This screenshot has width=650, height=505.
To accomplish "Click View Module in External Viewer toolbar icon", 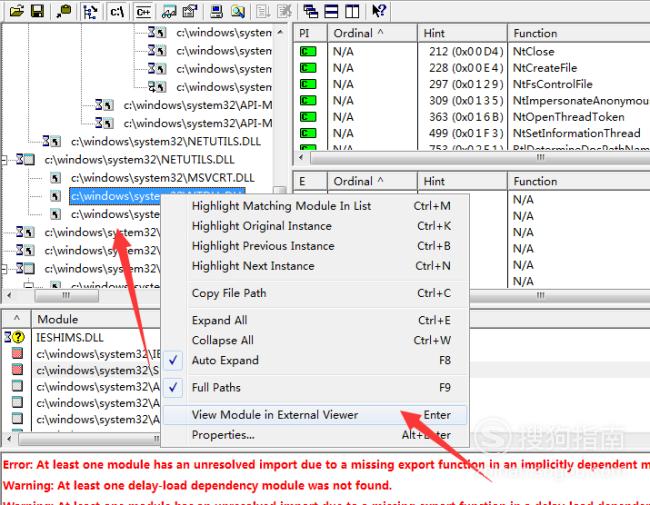I will [x=169, y=11].
